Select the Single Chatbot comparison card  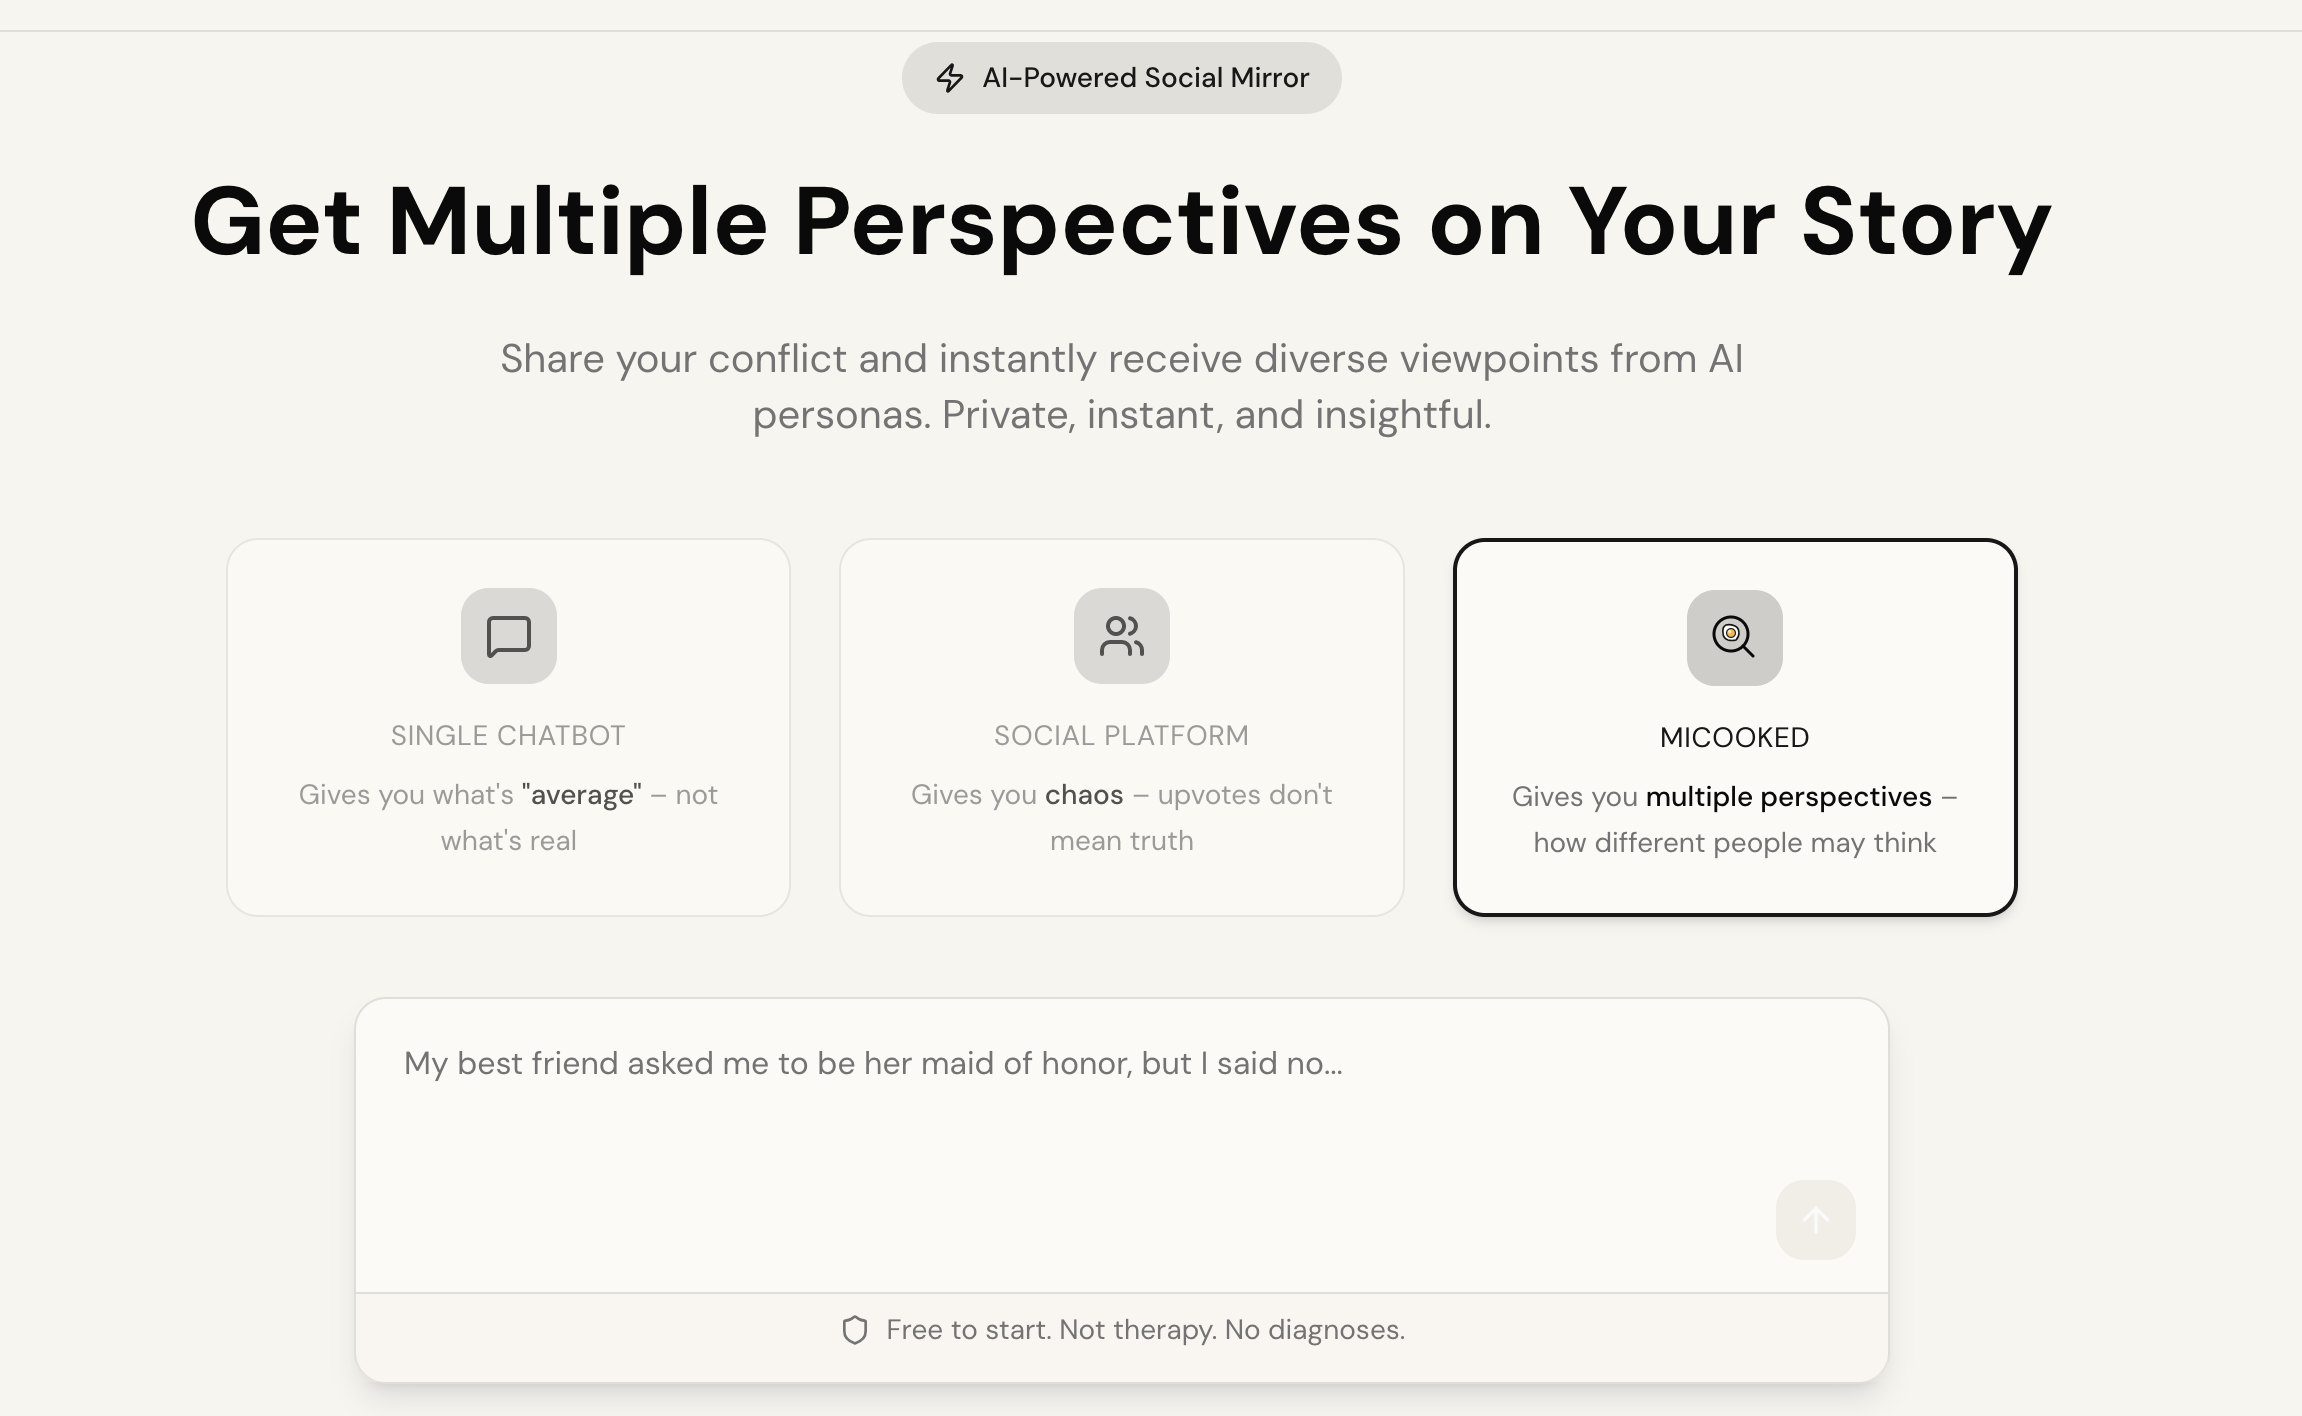coord(508,727)
